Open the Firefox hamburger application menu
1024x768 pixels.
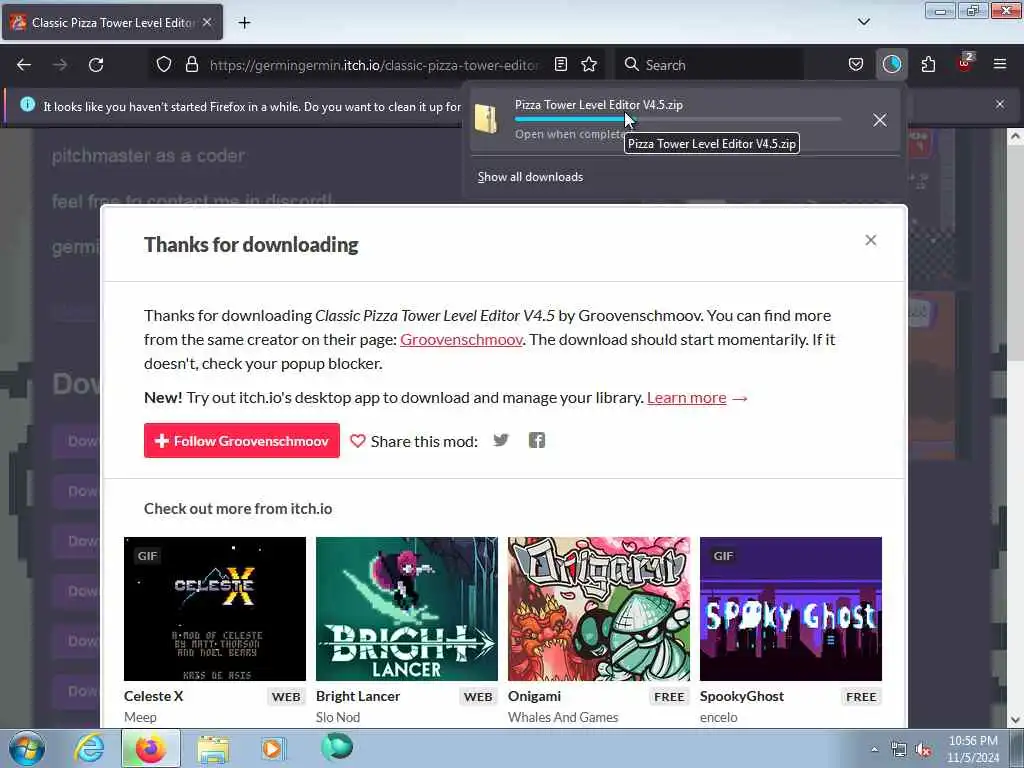point(1000,64)
